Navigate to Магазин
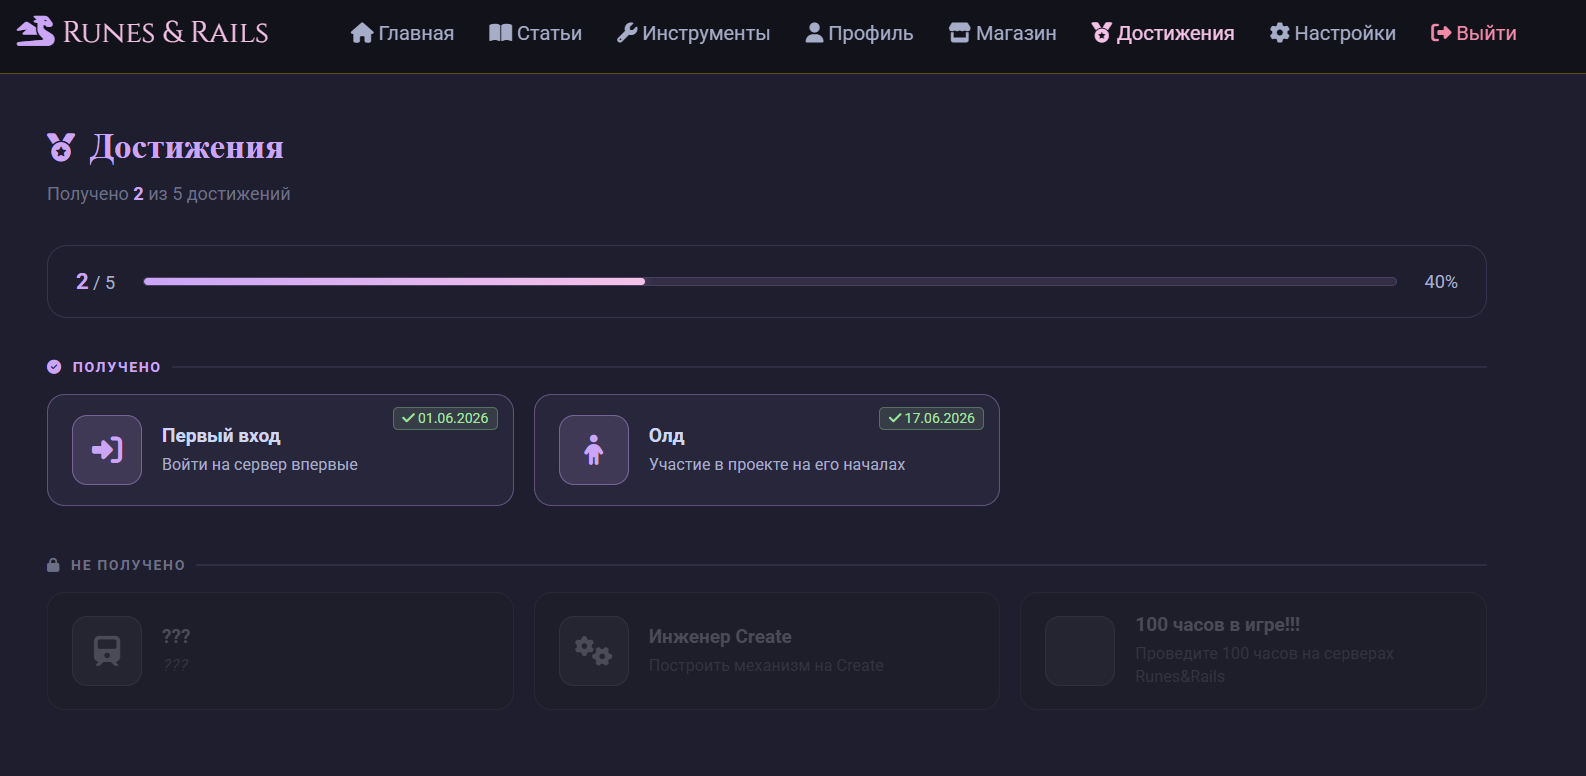The image size is (1586, 776). coord(1002,33)
